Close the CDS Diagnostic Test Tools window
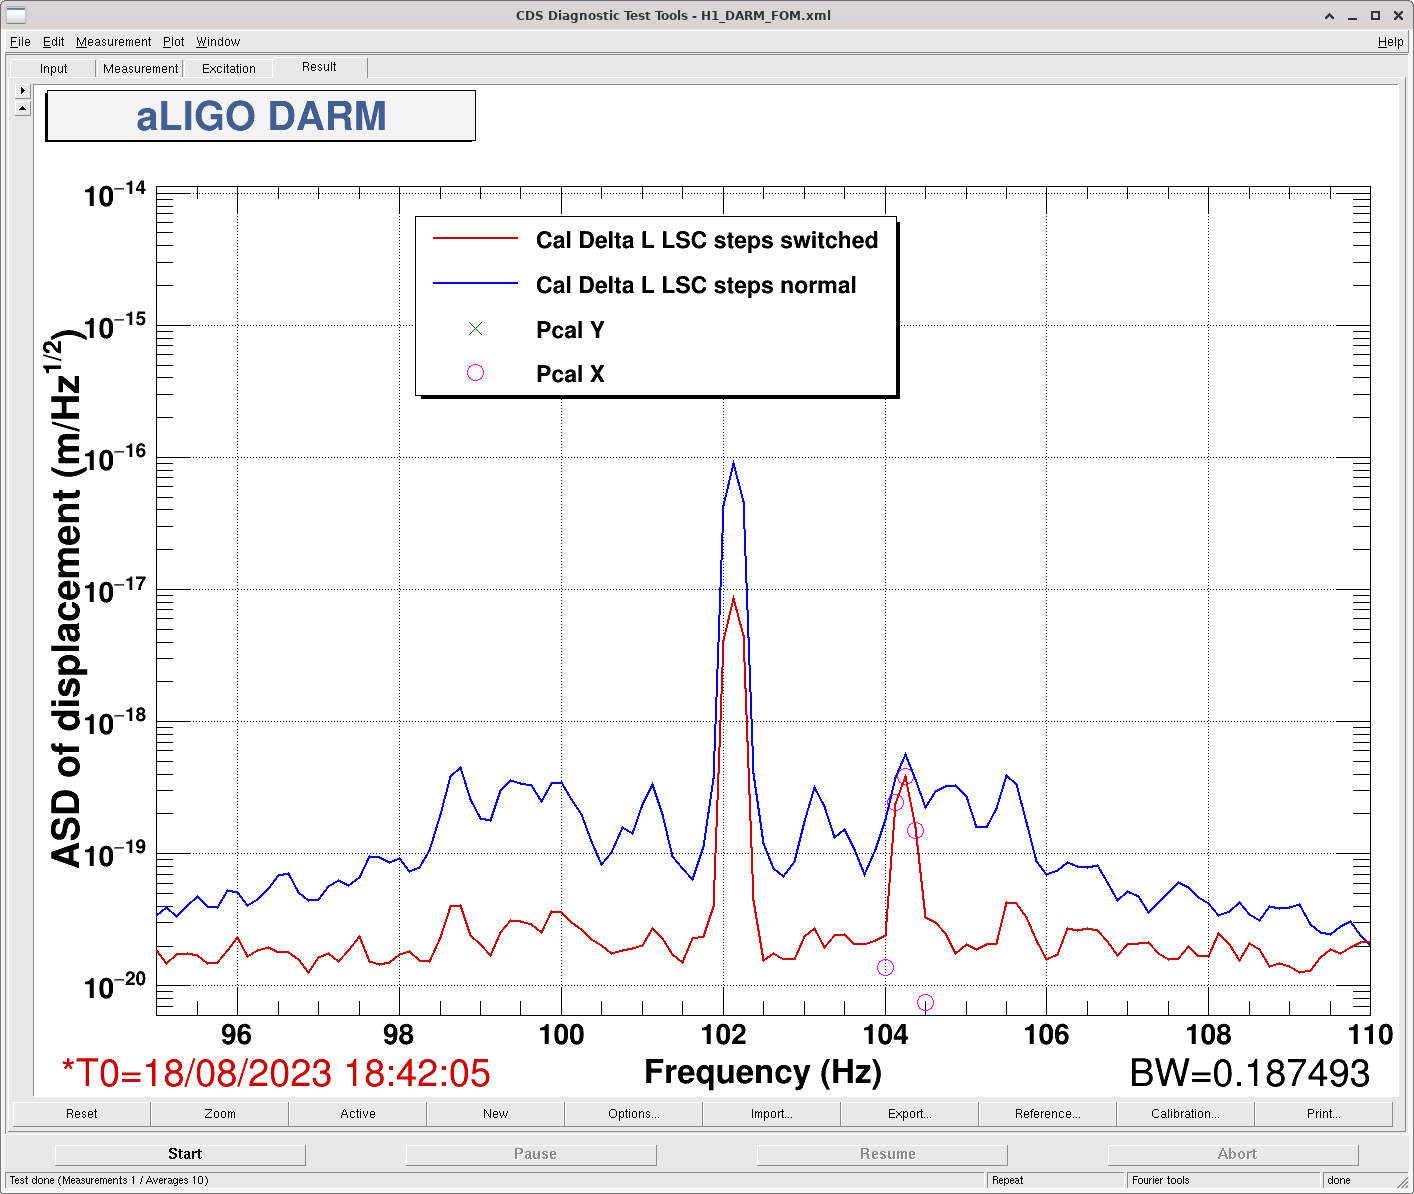Viewport: 1414px width, 1194px height. (1398, 16)
